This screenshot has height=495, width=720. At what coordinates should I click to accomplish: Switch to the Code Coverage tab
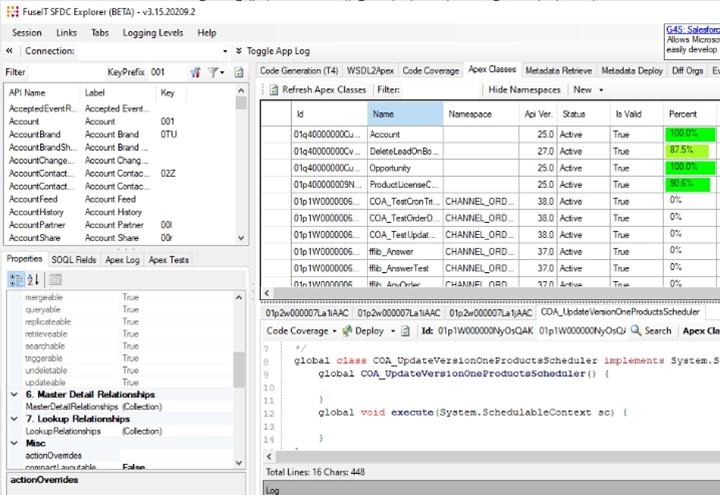431,71
